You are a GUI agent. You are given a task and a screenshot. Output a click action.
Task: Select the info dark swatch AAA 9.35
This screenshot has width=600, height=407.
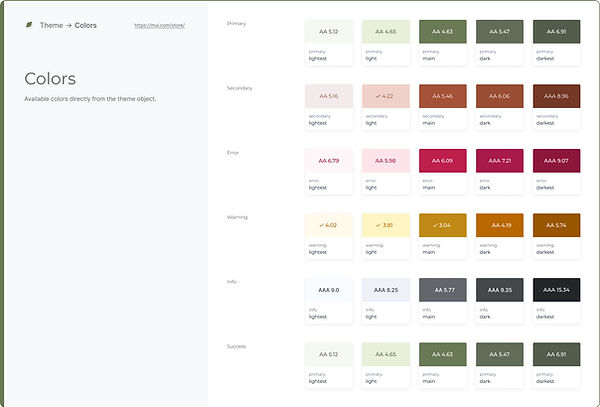(x=500, y=290)
